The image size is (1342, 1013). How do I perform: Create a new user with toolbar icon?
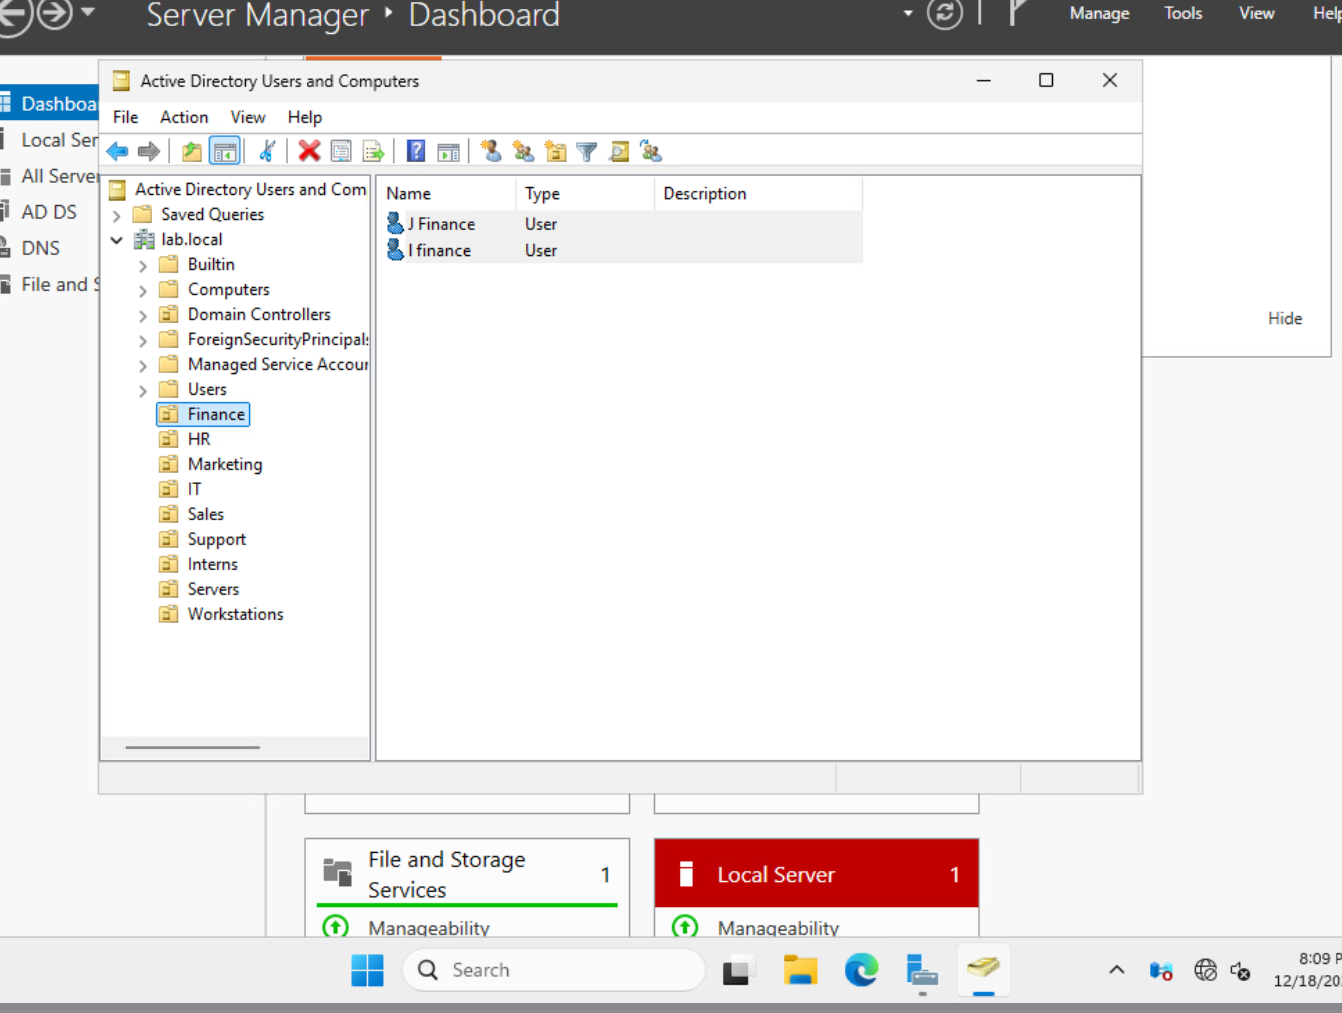tap(490, 151)
